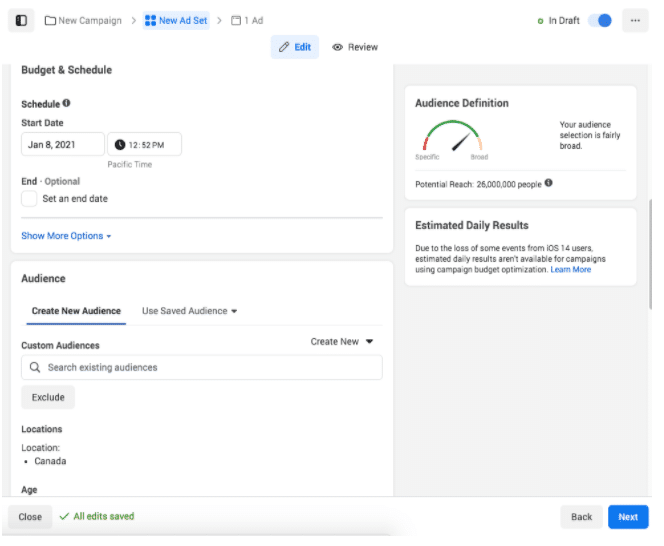Switch to the Review tab

click(x=355, y=47)
